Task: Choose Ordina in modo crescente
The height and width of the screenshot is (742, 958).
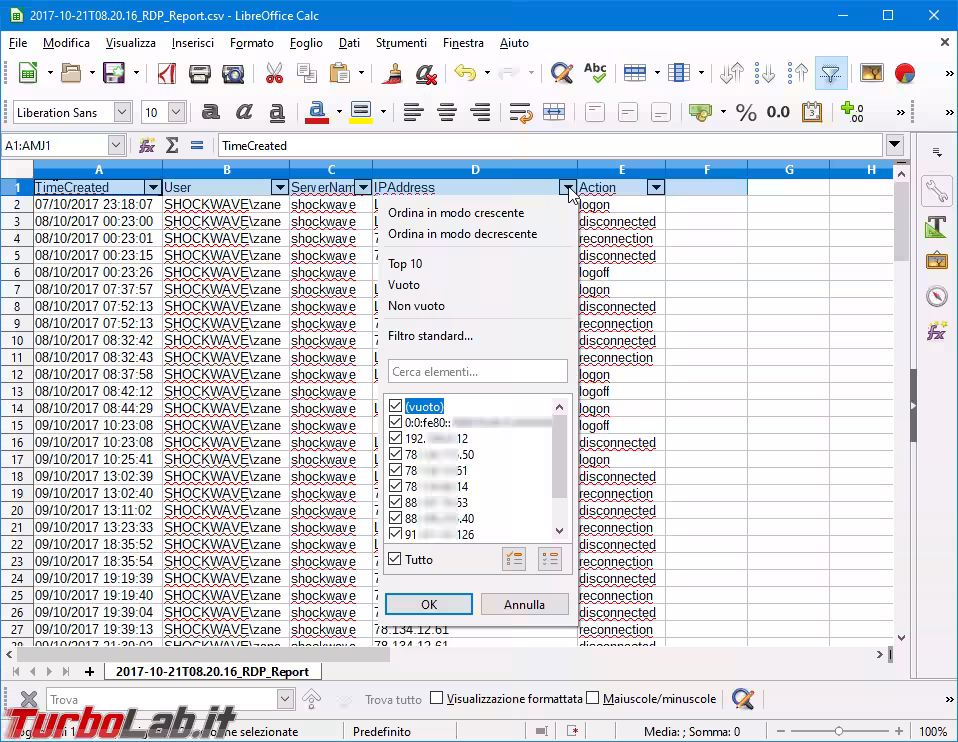Action: 456,213
